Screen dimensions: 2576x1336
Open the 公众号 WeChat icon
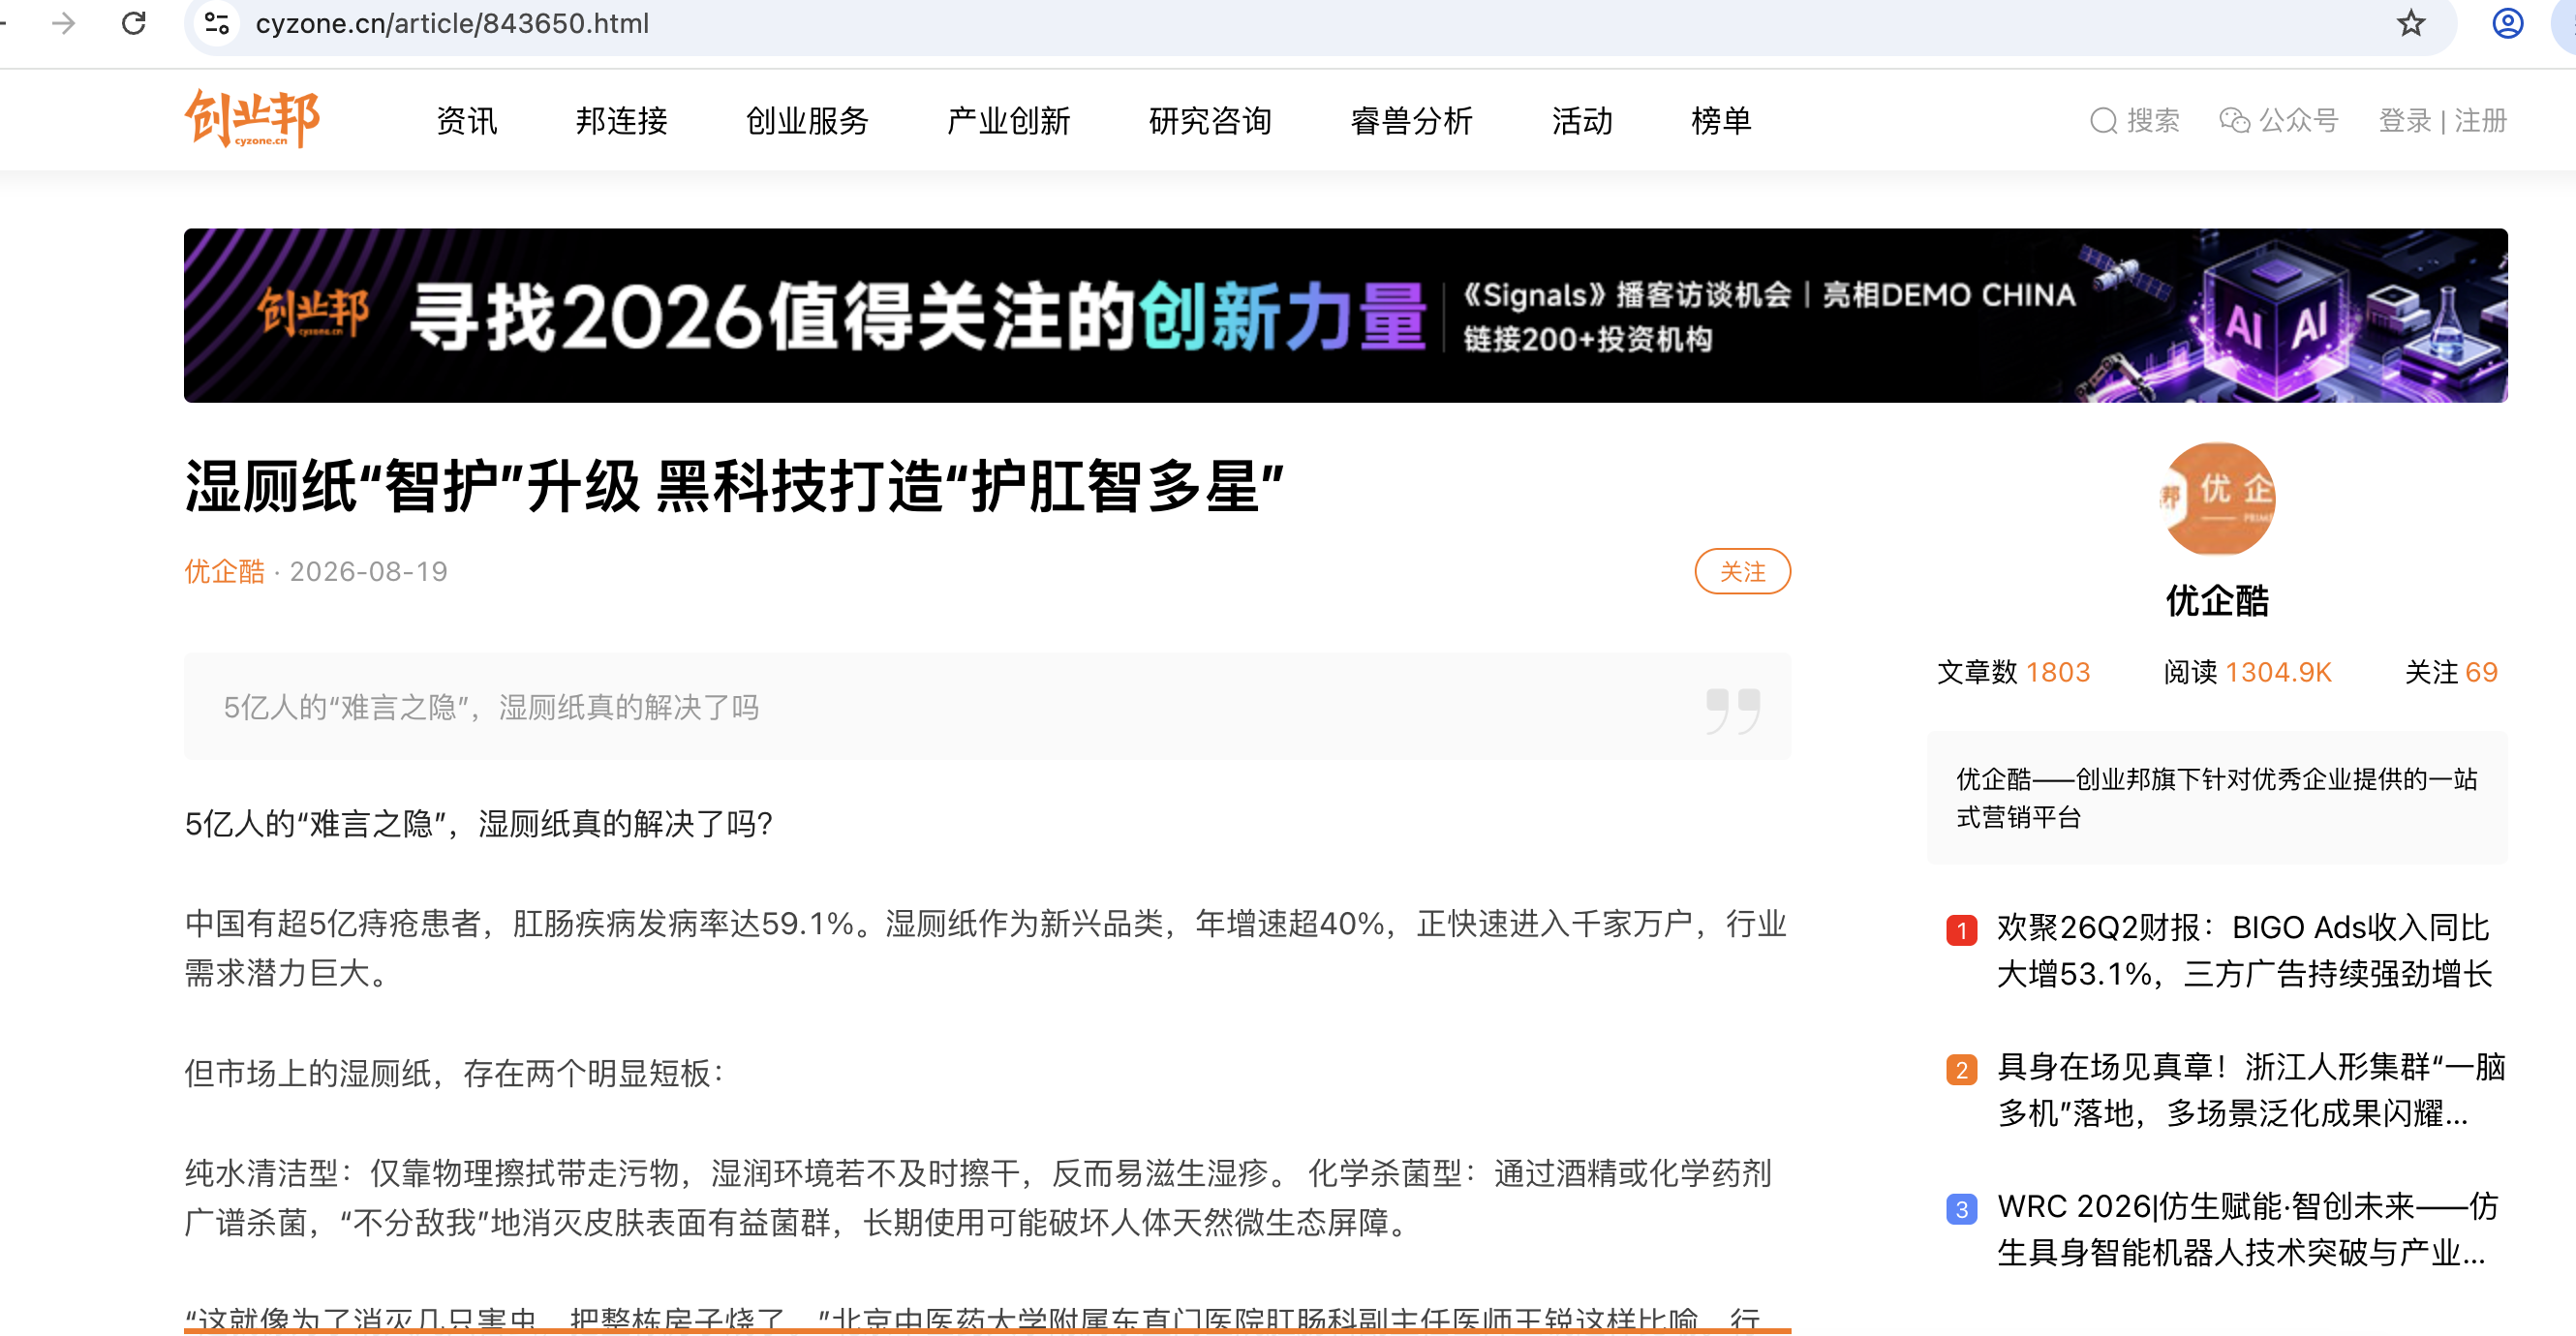pyautogui.click(x=2234, y=121)
